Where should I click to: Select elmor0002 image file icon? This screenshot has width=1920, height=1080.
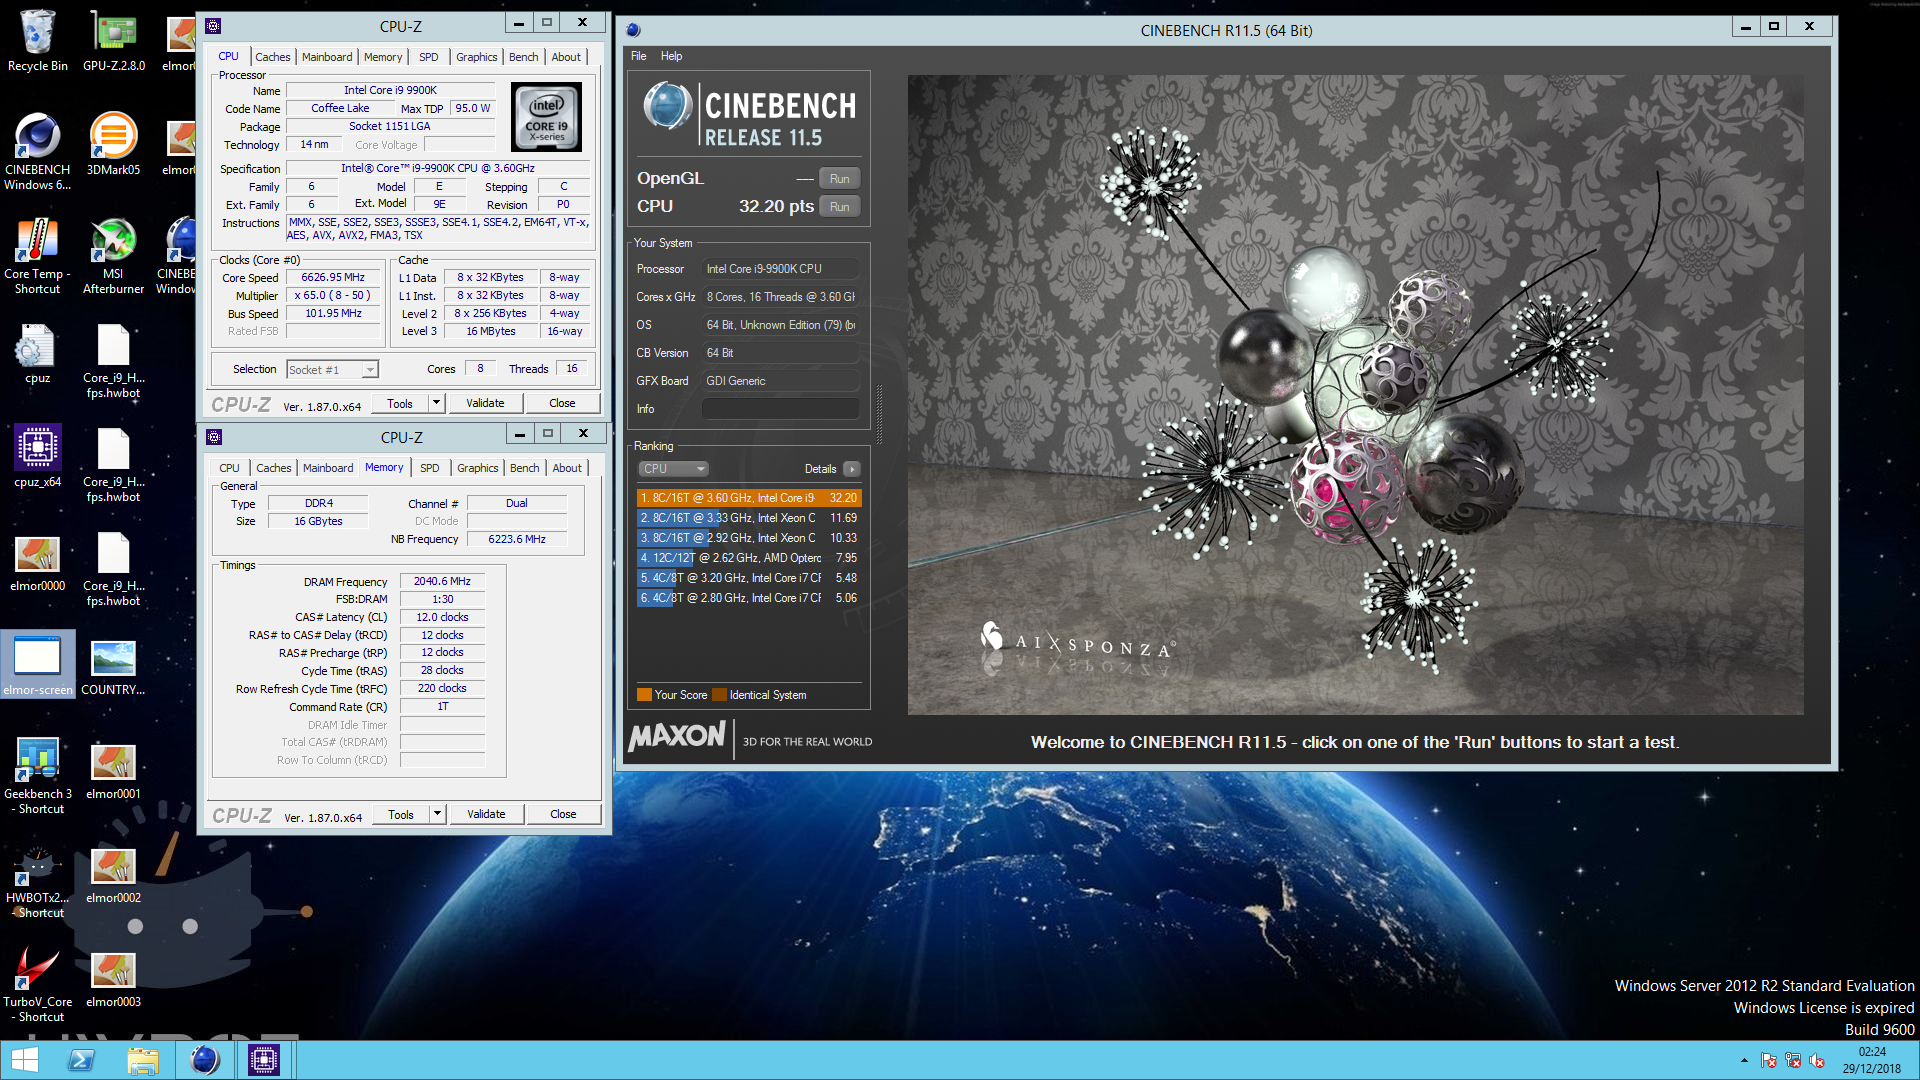[113, 875]
